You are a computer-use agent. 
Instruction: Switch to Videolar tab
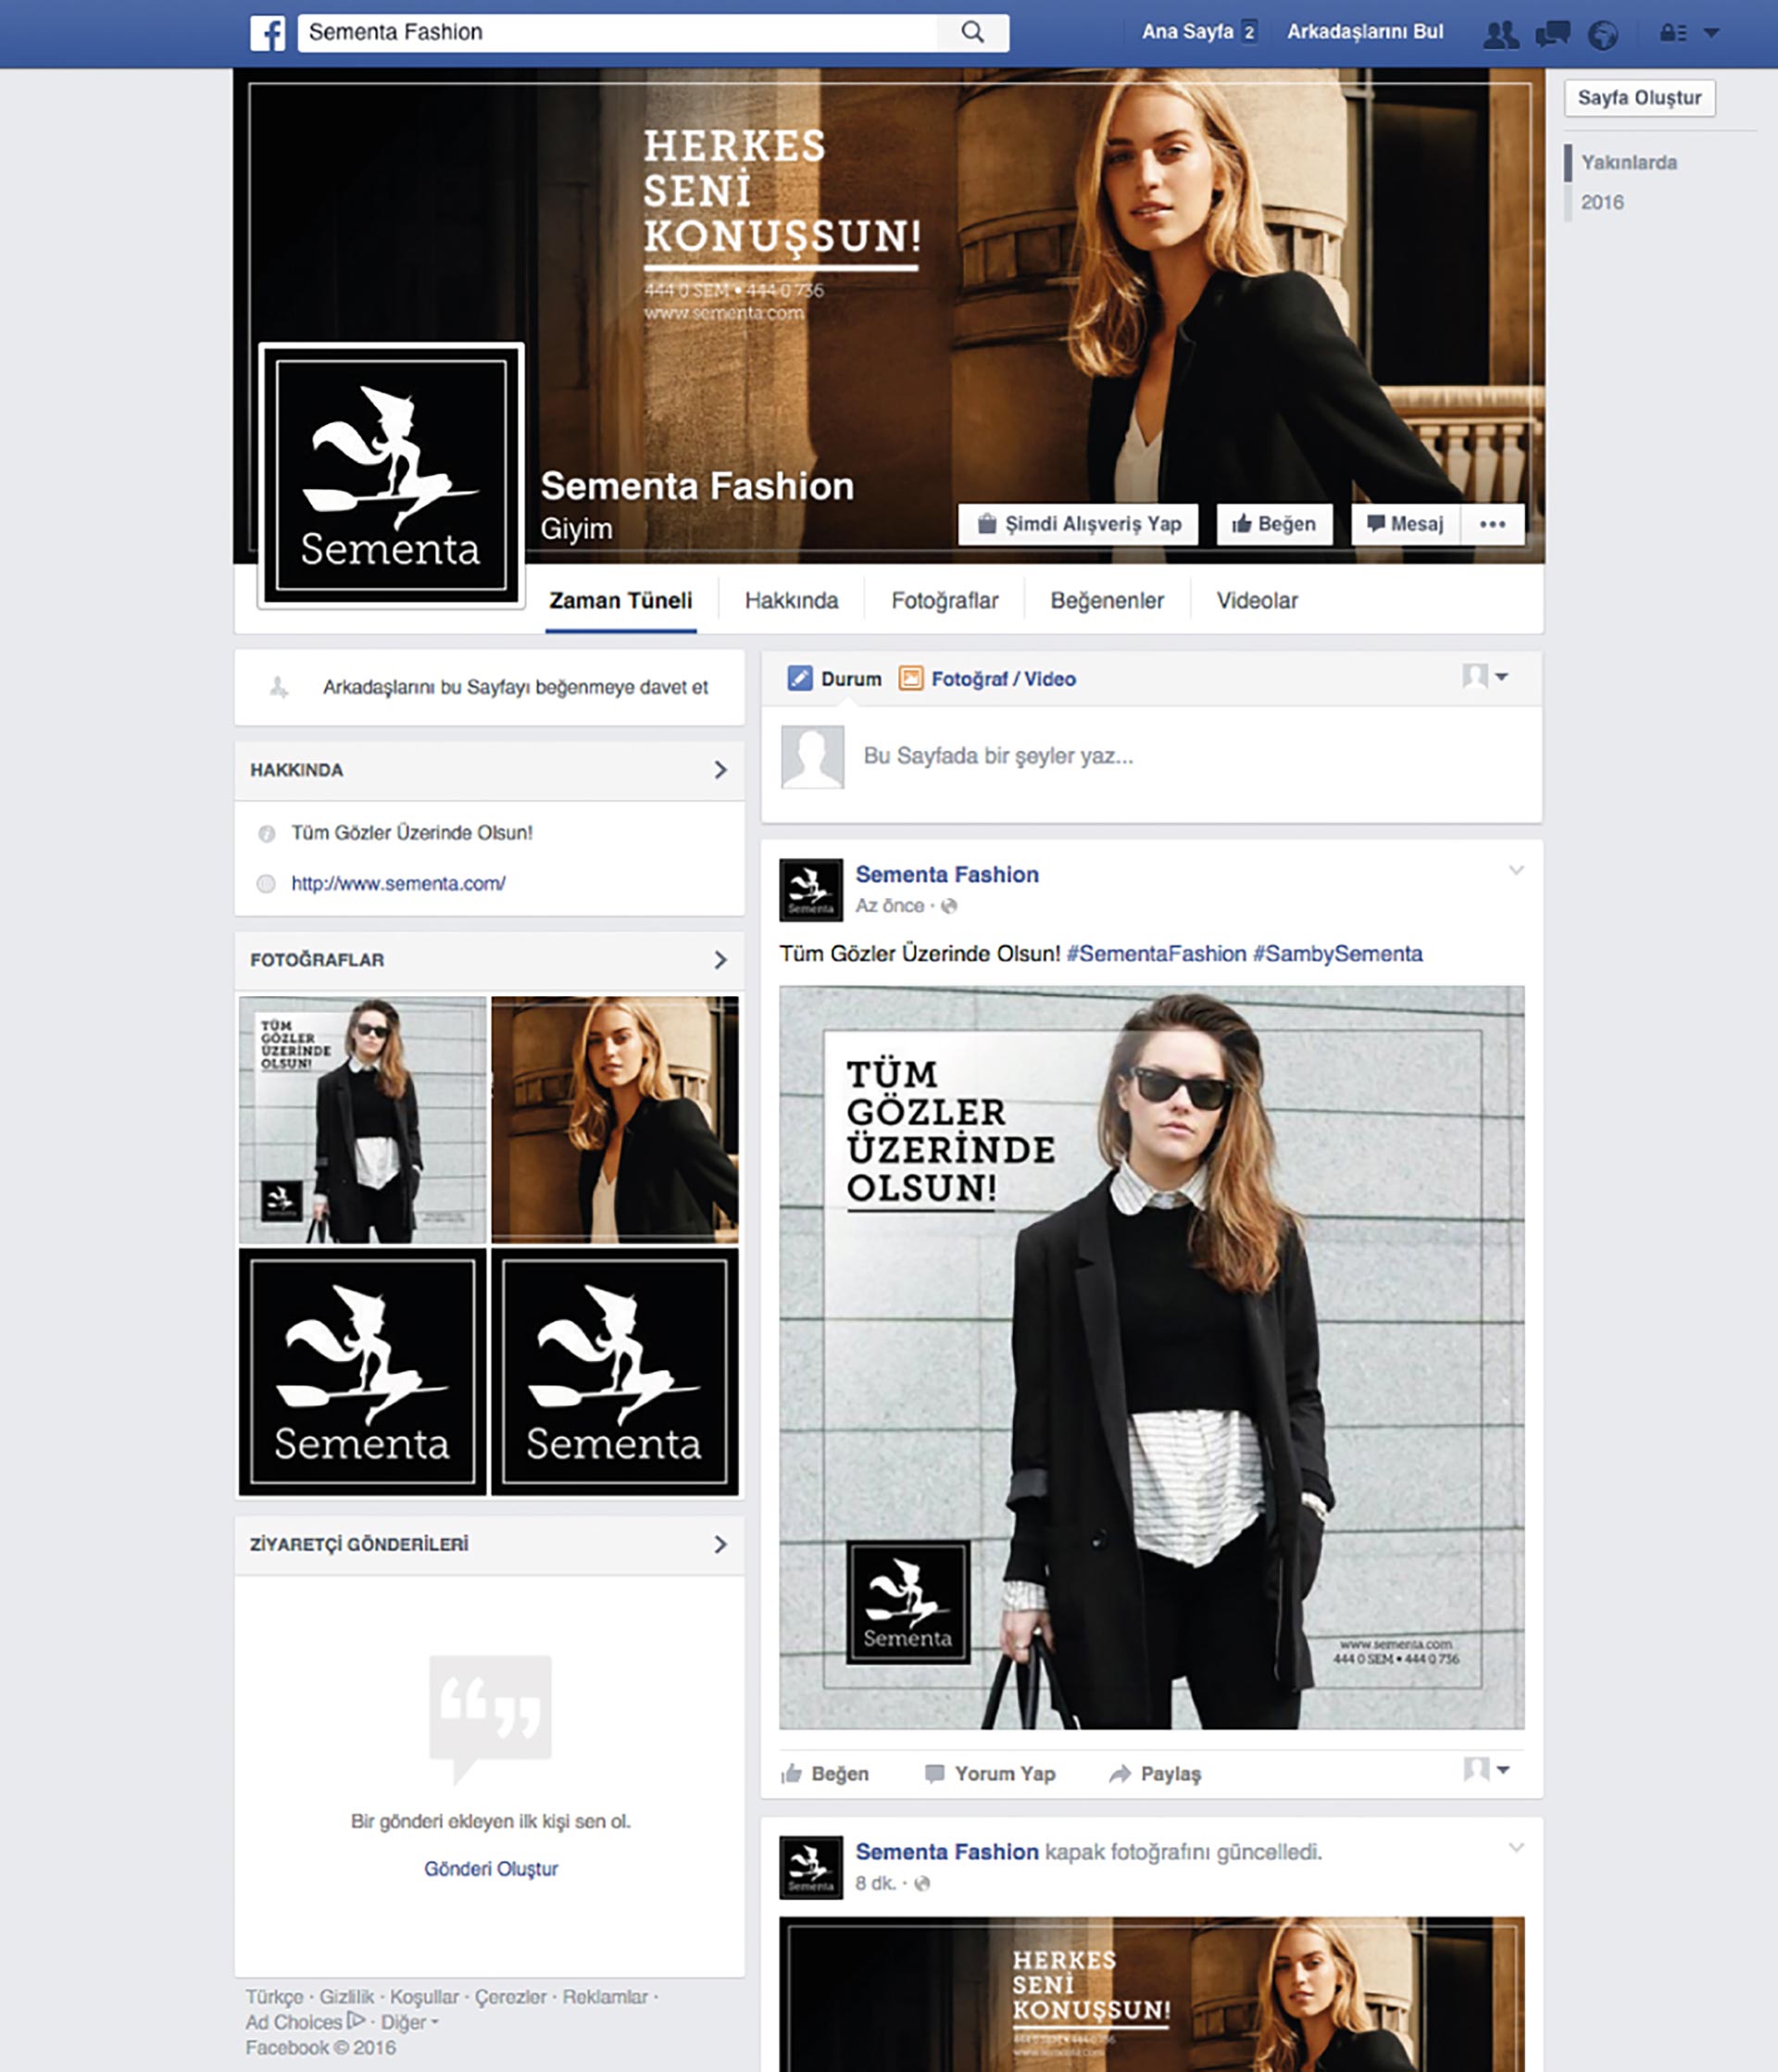(1257, 601)
